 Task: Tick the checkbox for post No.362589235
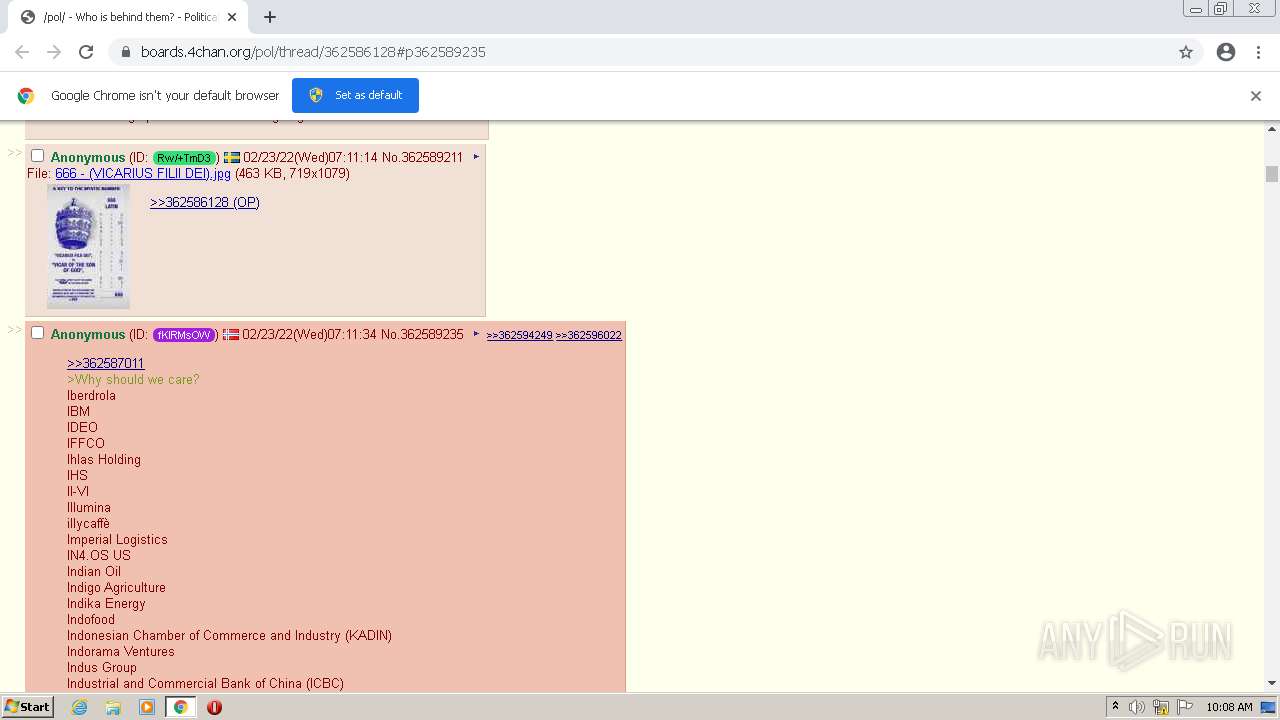pos(38,333)
